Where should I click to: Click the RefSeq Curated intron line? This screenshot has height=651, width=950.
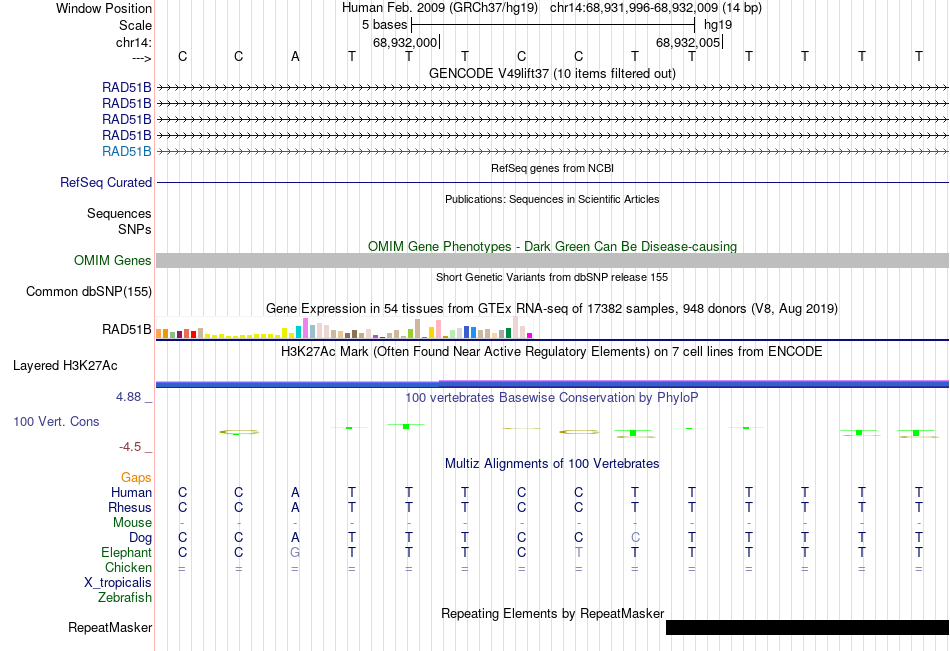coord(552,182)
